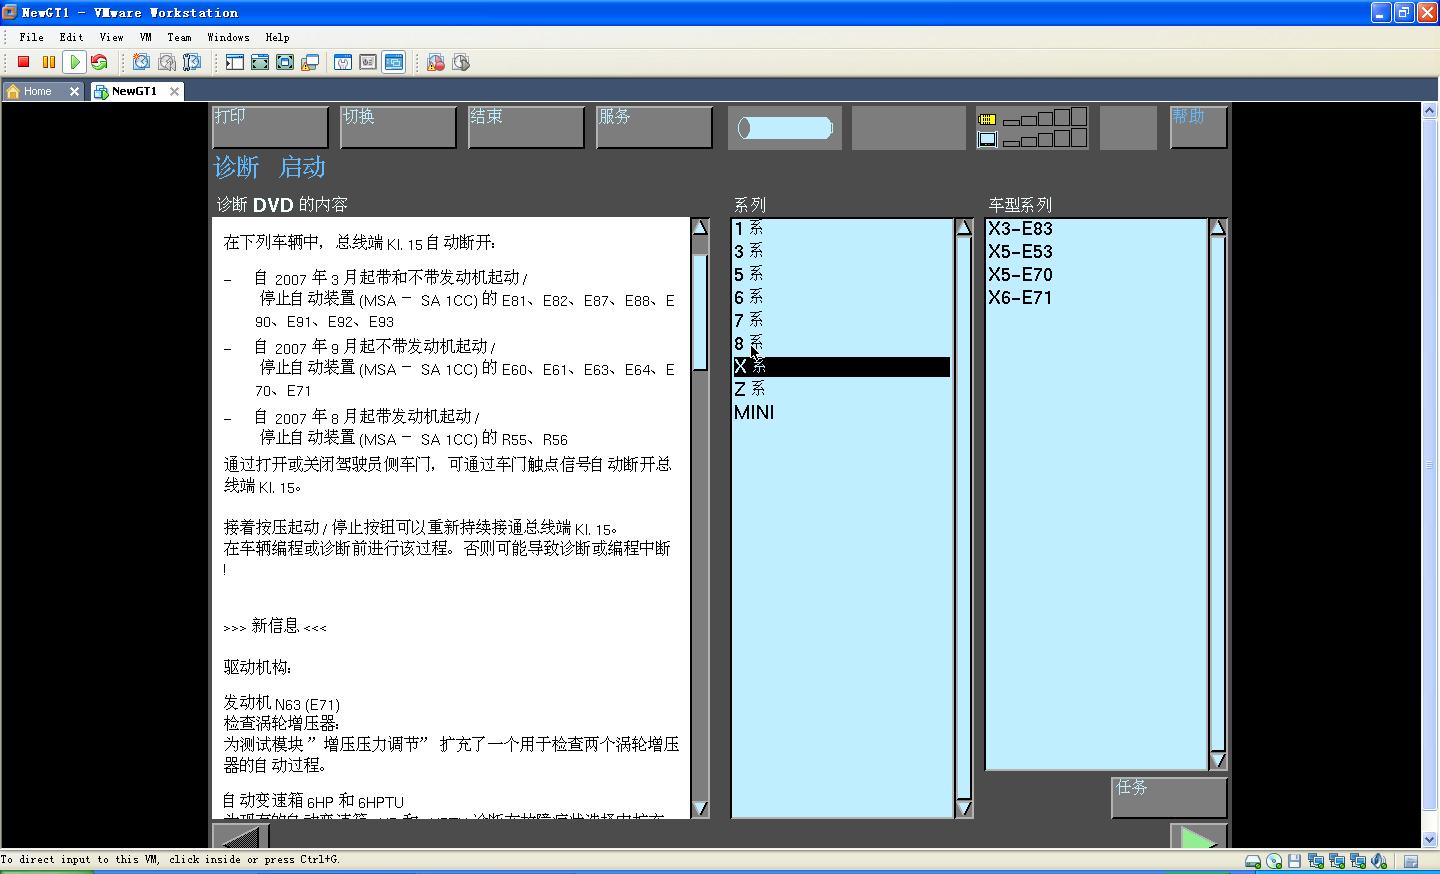Click the floppy drive status icon
This screenshot has height=874, width=1440.
click(x=1295, y=861)
